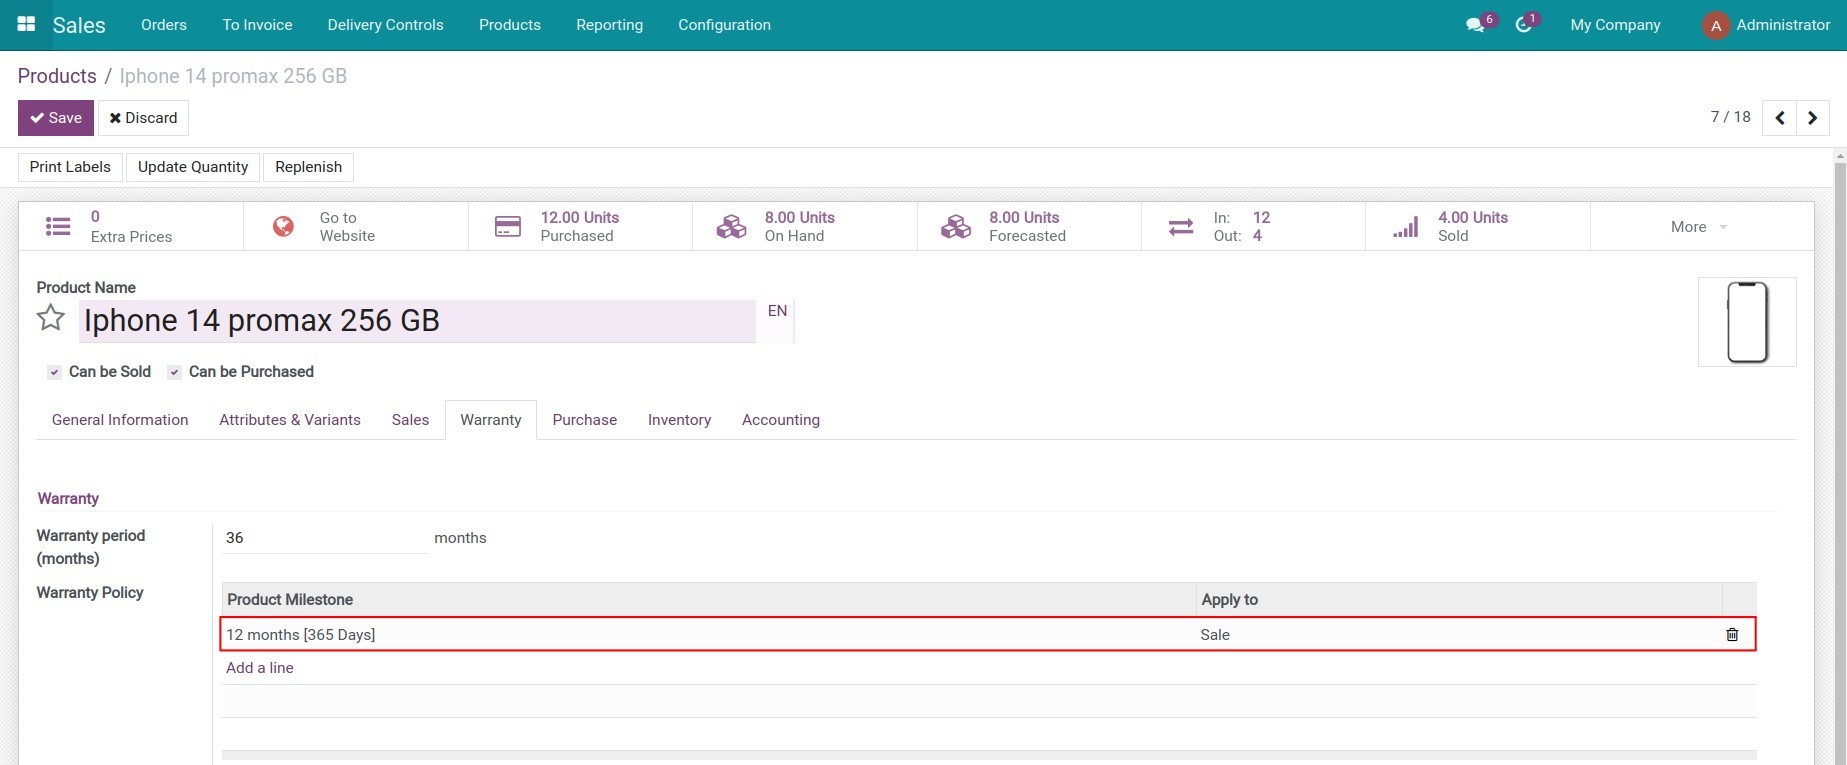
Task: Open the activities clock icon
Action: [1523, 25]
